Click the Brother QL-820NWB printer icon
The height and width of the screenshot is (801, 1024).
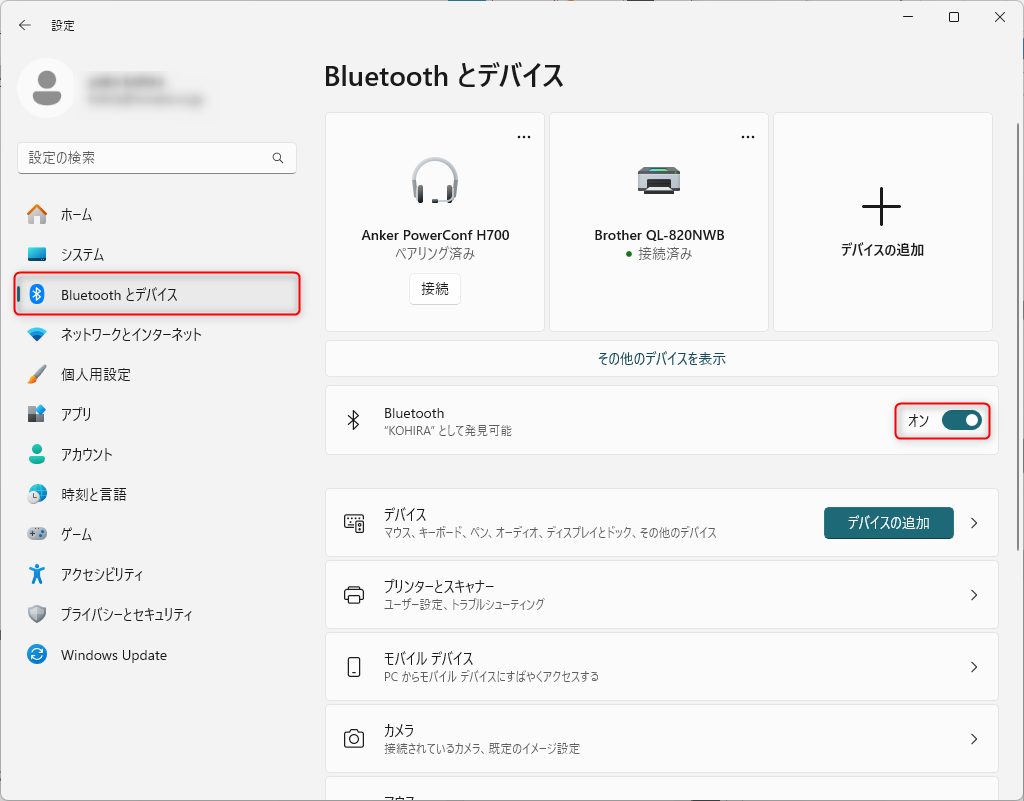(x=659, y=180)
